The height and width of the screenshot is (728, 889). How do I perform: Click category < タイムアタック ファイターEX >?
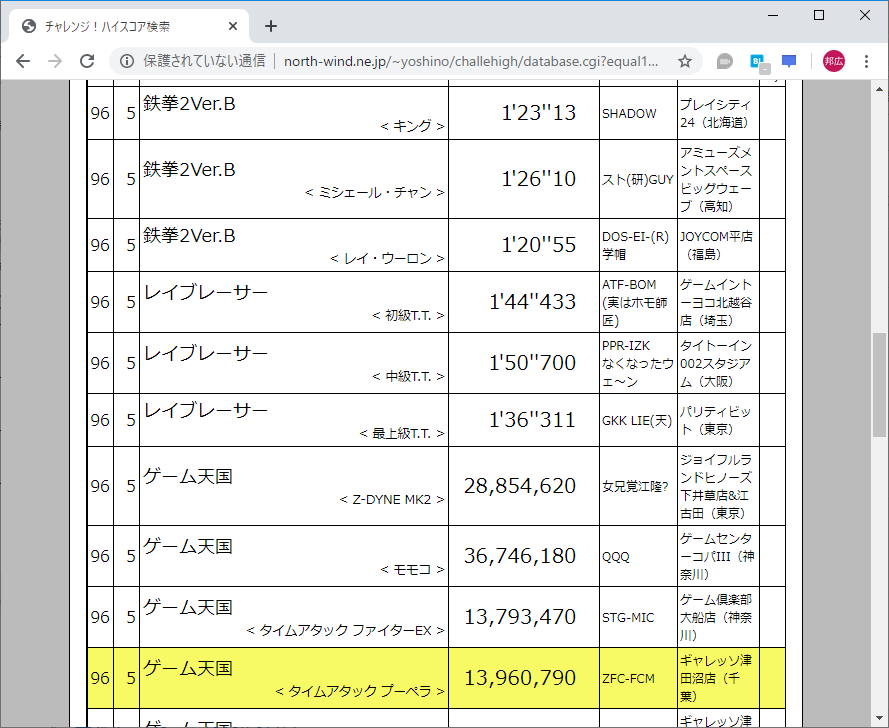(x=345, y=630)
